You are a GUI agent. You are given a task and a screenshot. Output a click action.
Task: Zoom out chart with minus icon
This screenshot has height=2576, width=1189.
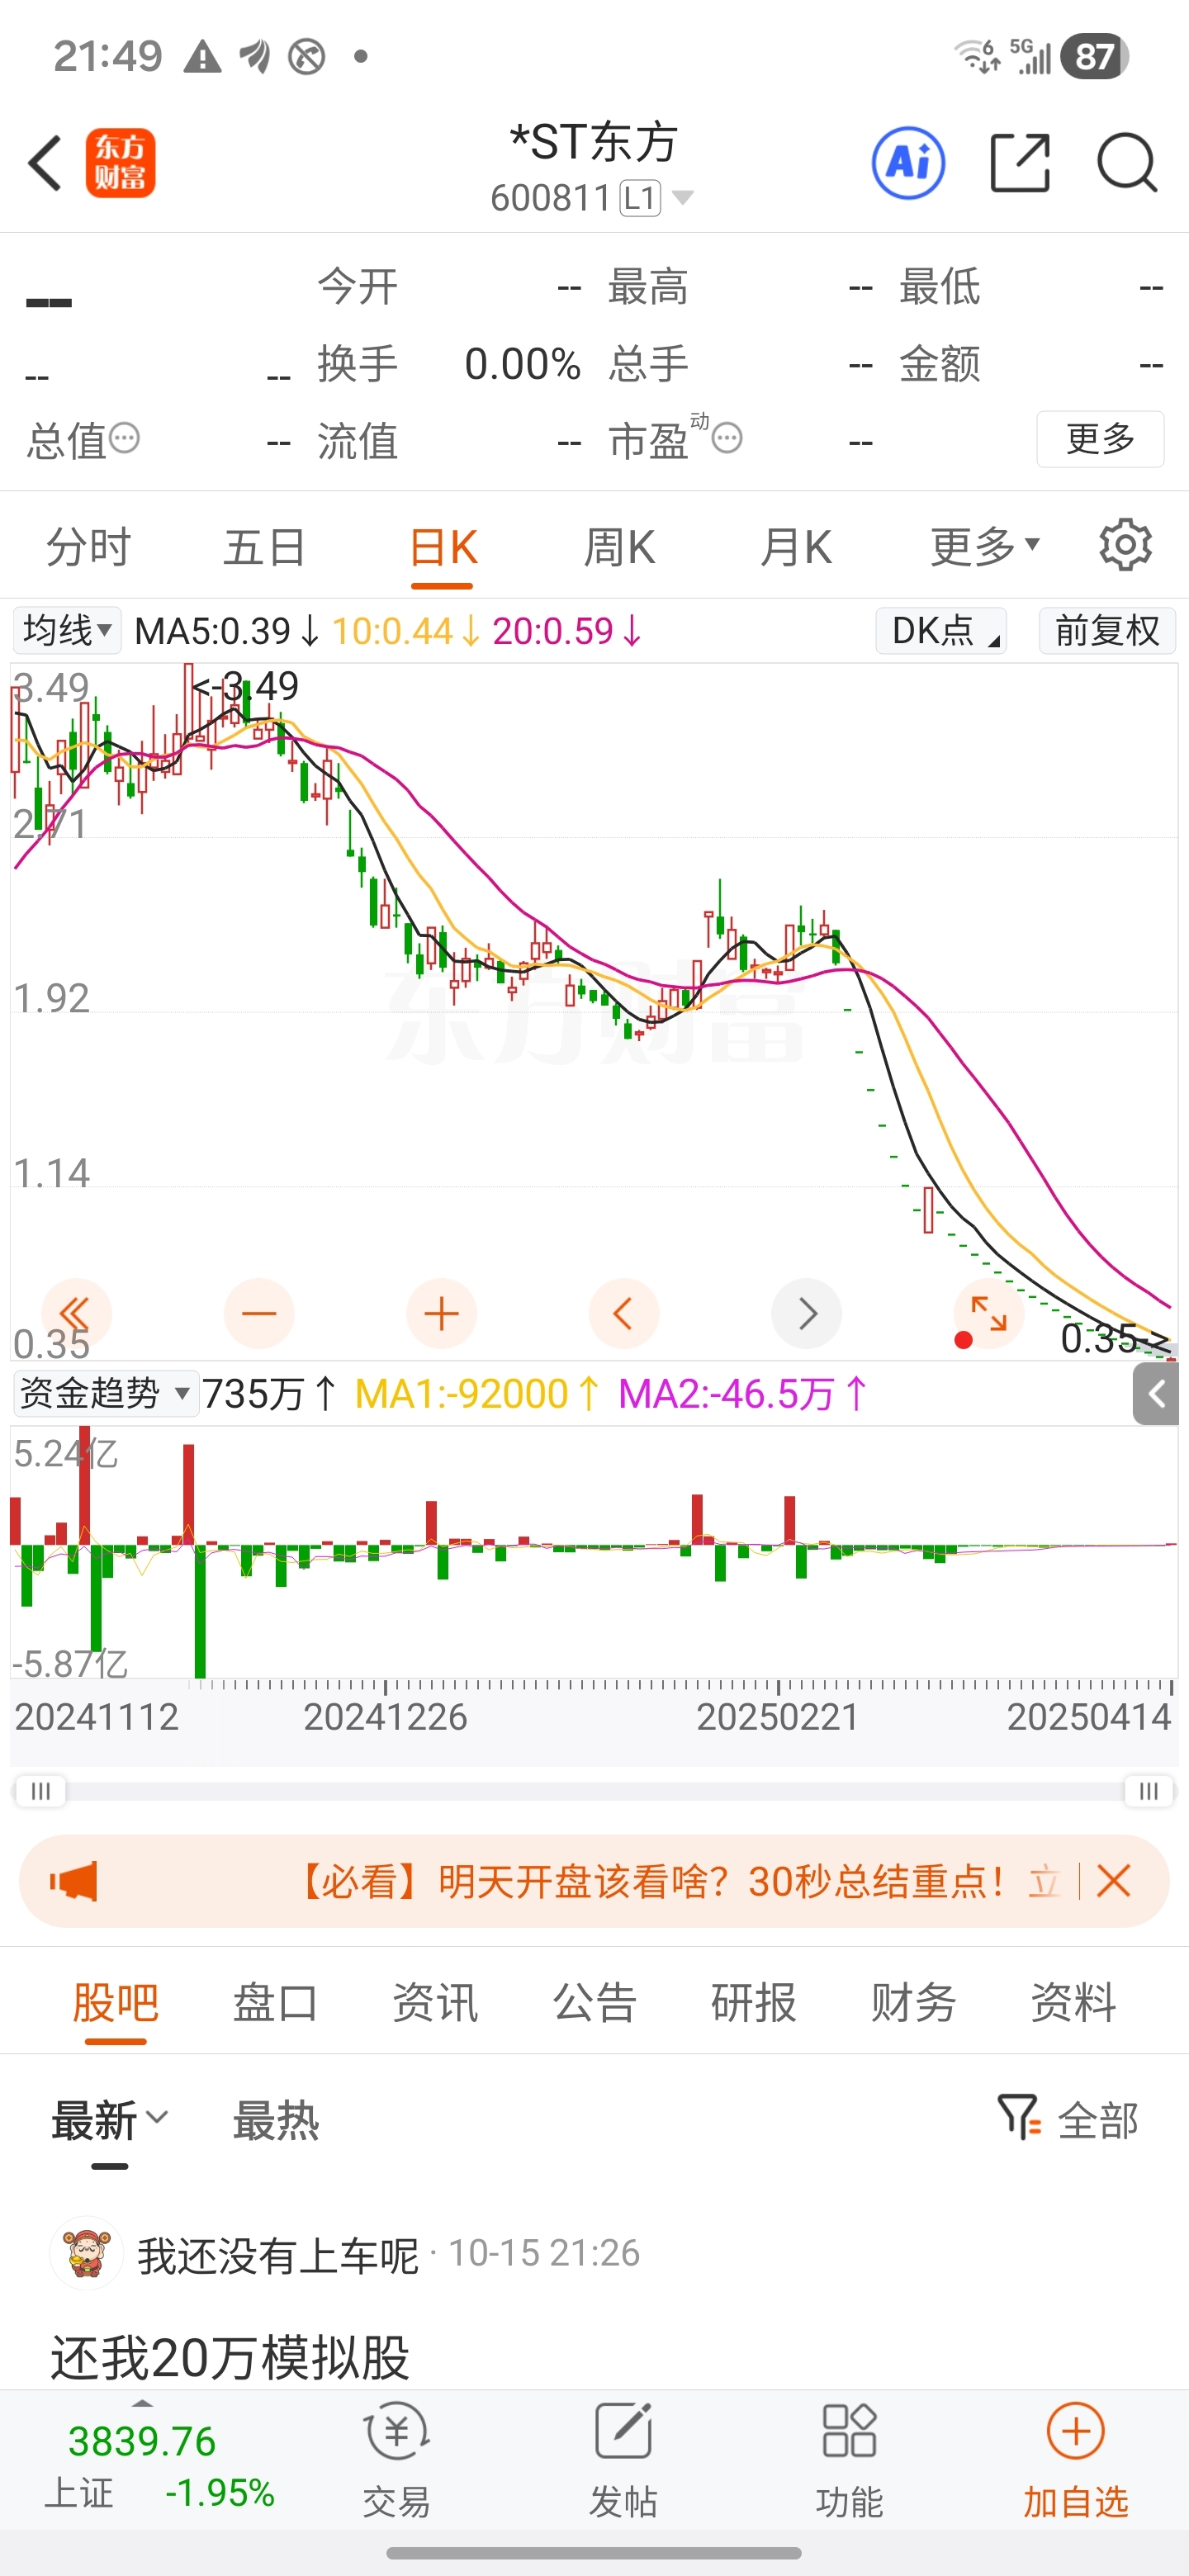(259, 1313)
